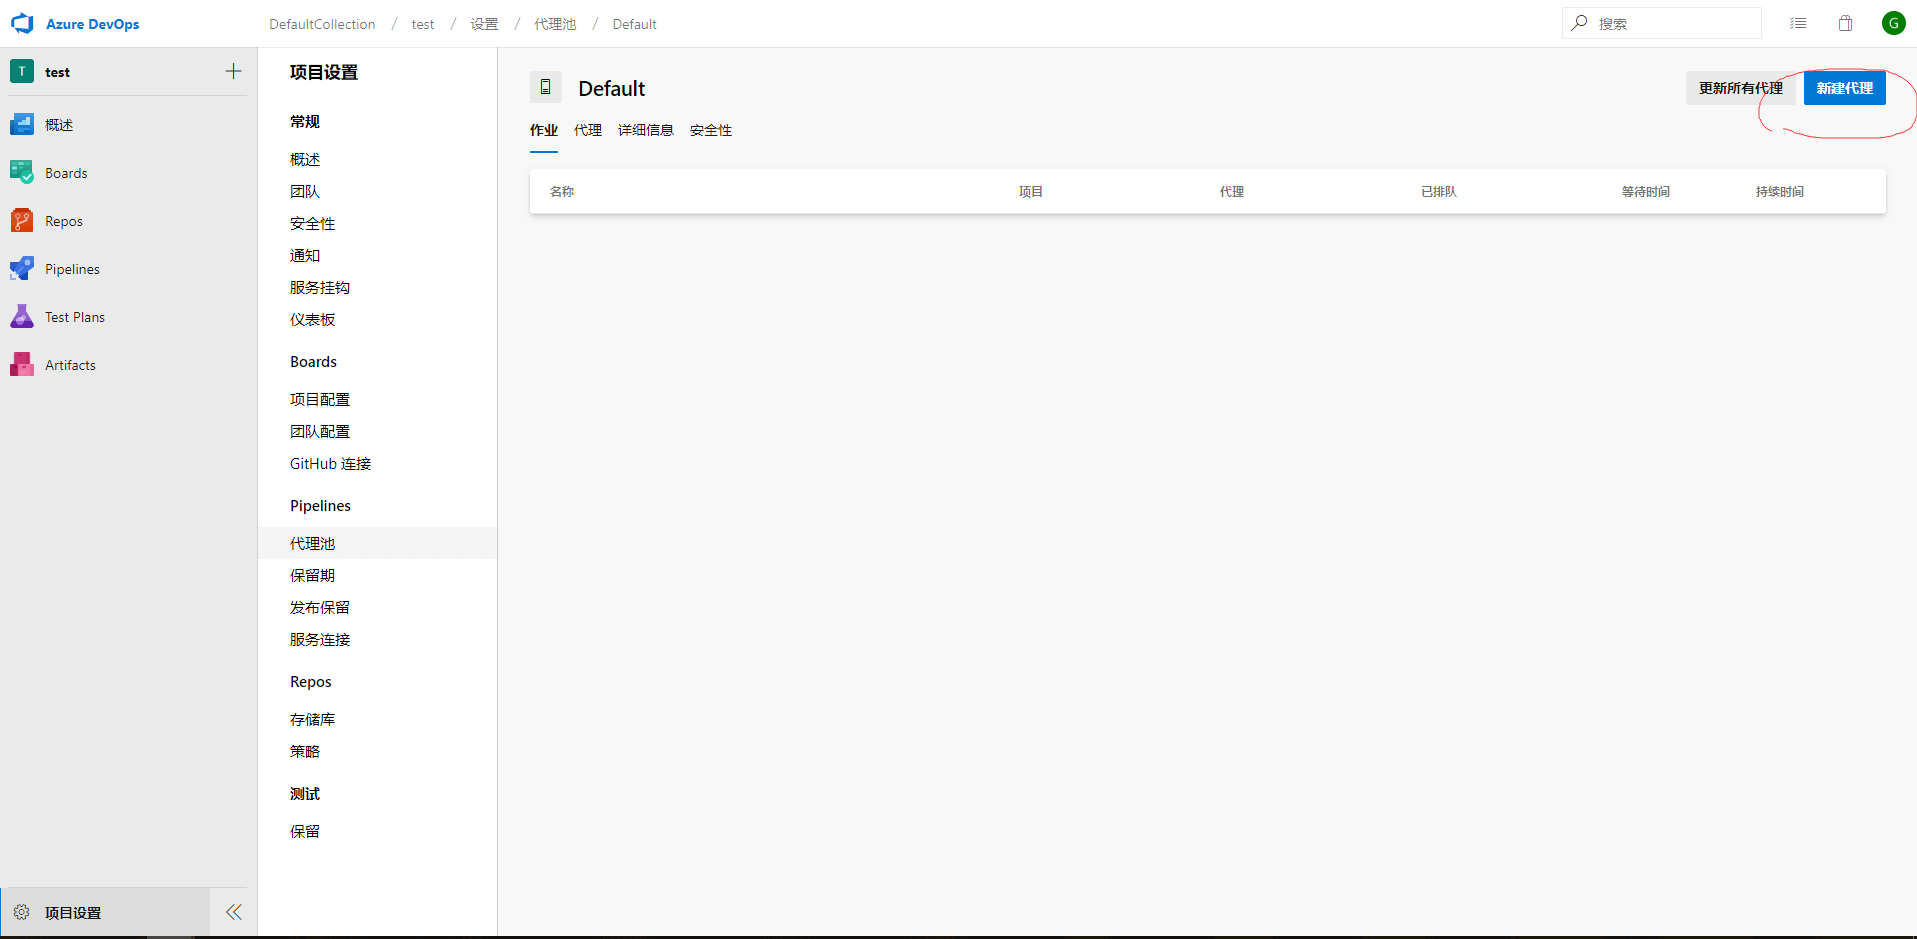Open the Boards hub icon
Image resolution: width=1917 pixels, height=939 pixels.
22,173
